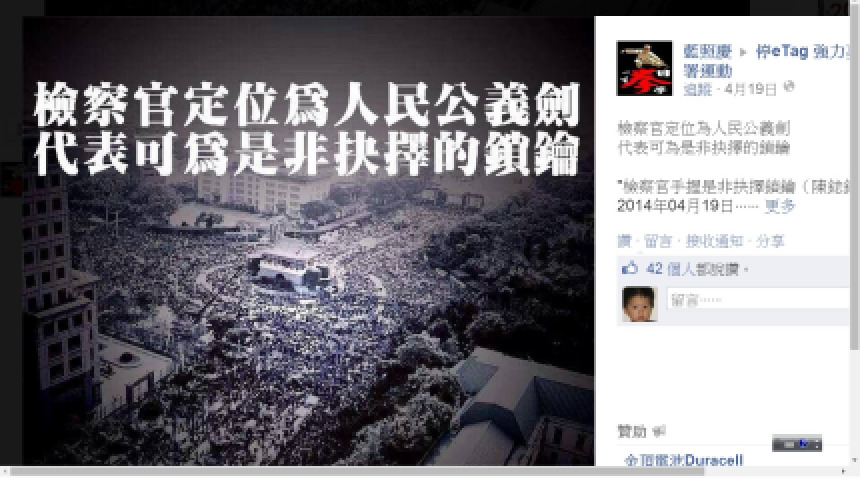Open the poster's martial arts profile picture
860x480 pixels.
click(644, 68)
